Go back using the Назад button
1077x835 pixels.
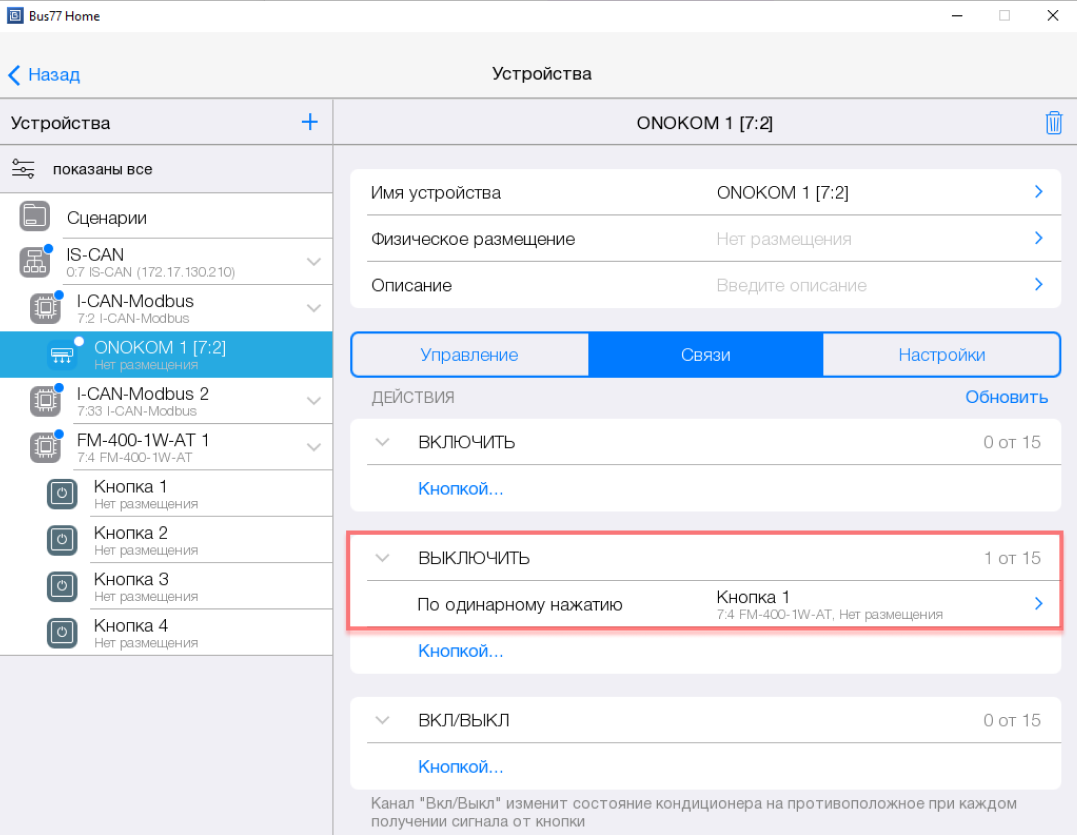[44, 74]
